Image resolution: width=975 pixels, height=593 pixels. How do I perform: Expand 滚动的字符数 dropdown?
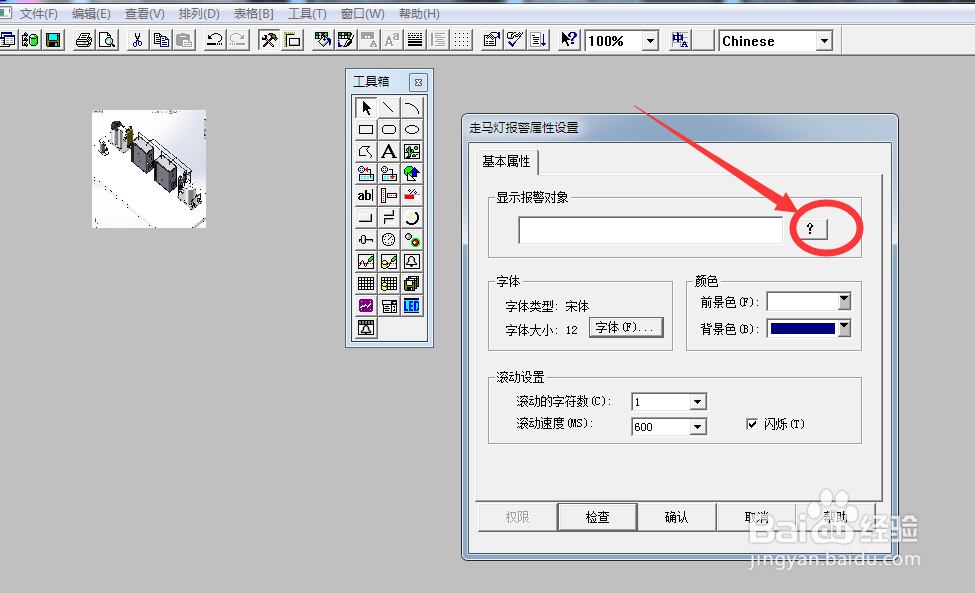point(698,402)
